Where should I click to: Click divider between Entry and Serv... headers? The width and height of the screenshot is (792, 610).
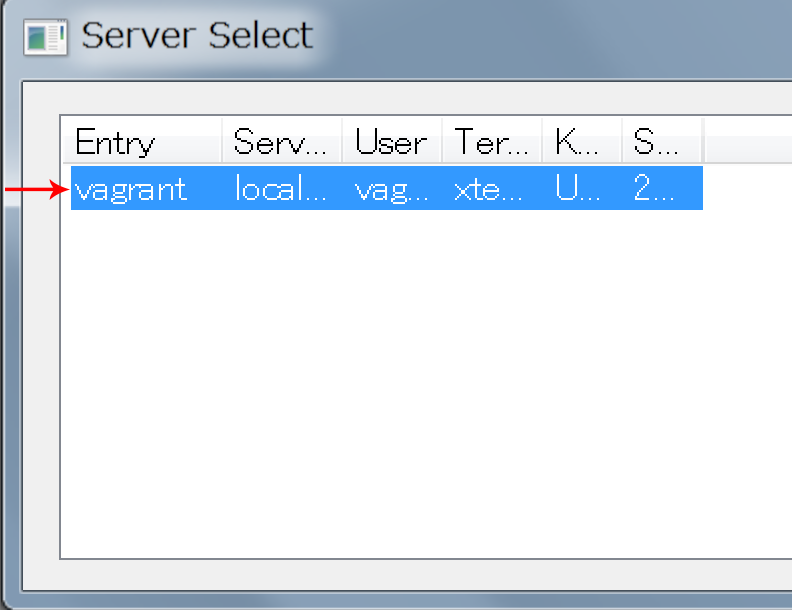click(x=223, y=142)
